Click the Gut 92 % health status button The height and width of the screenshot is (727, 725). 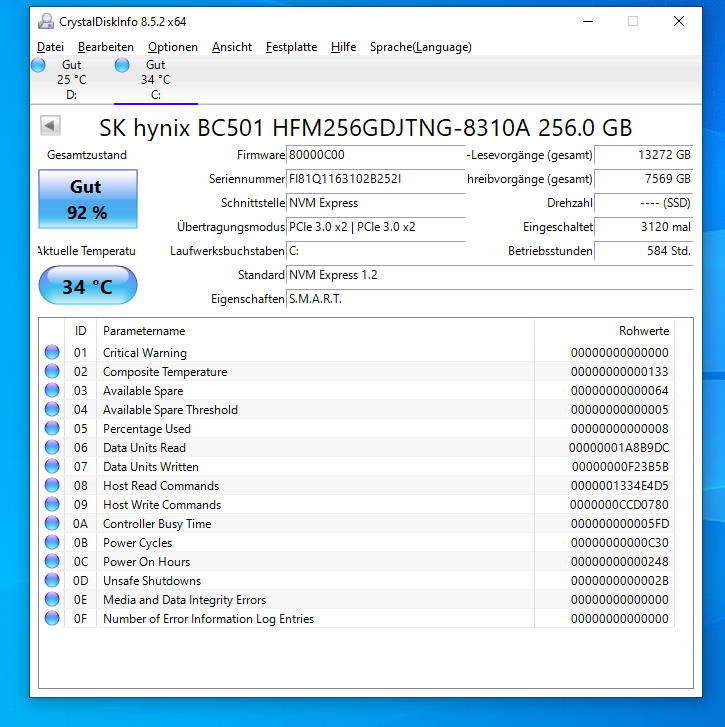[88, 199]
